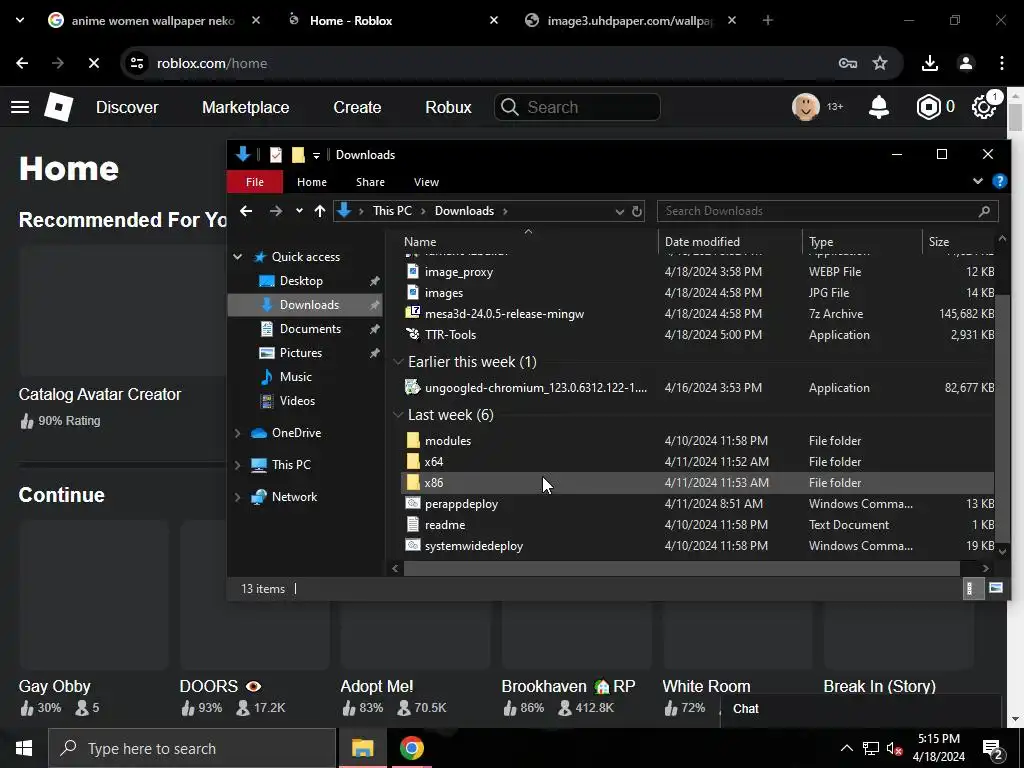Show hidden tray icons chevron

846,748
